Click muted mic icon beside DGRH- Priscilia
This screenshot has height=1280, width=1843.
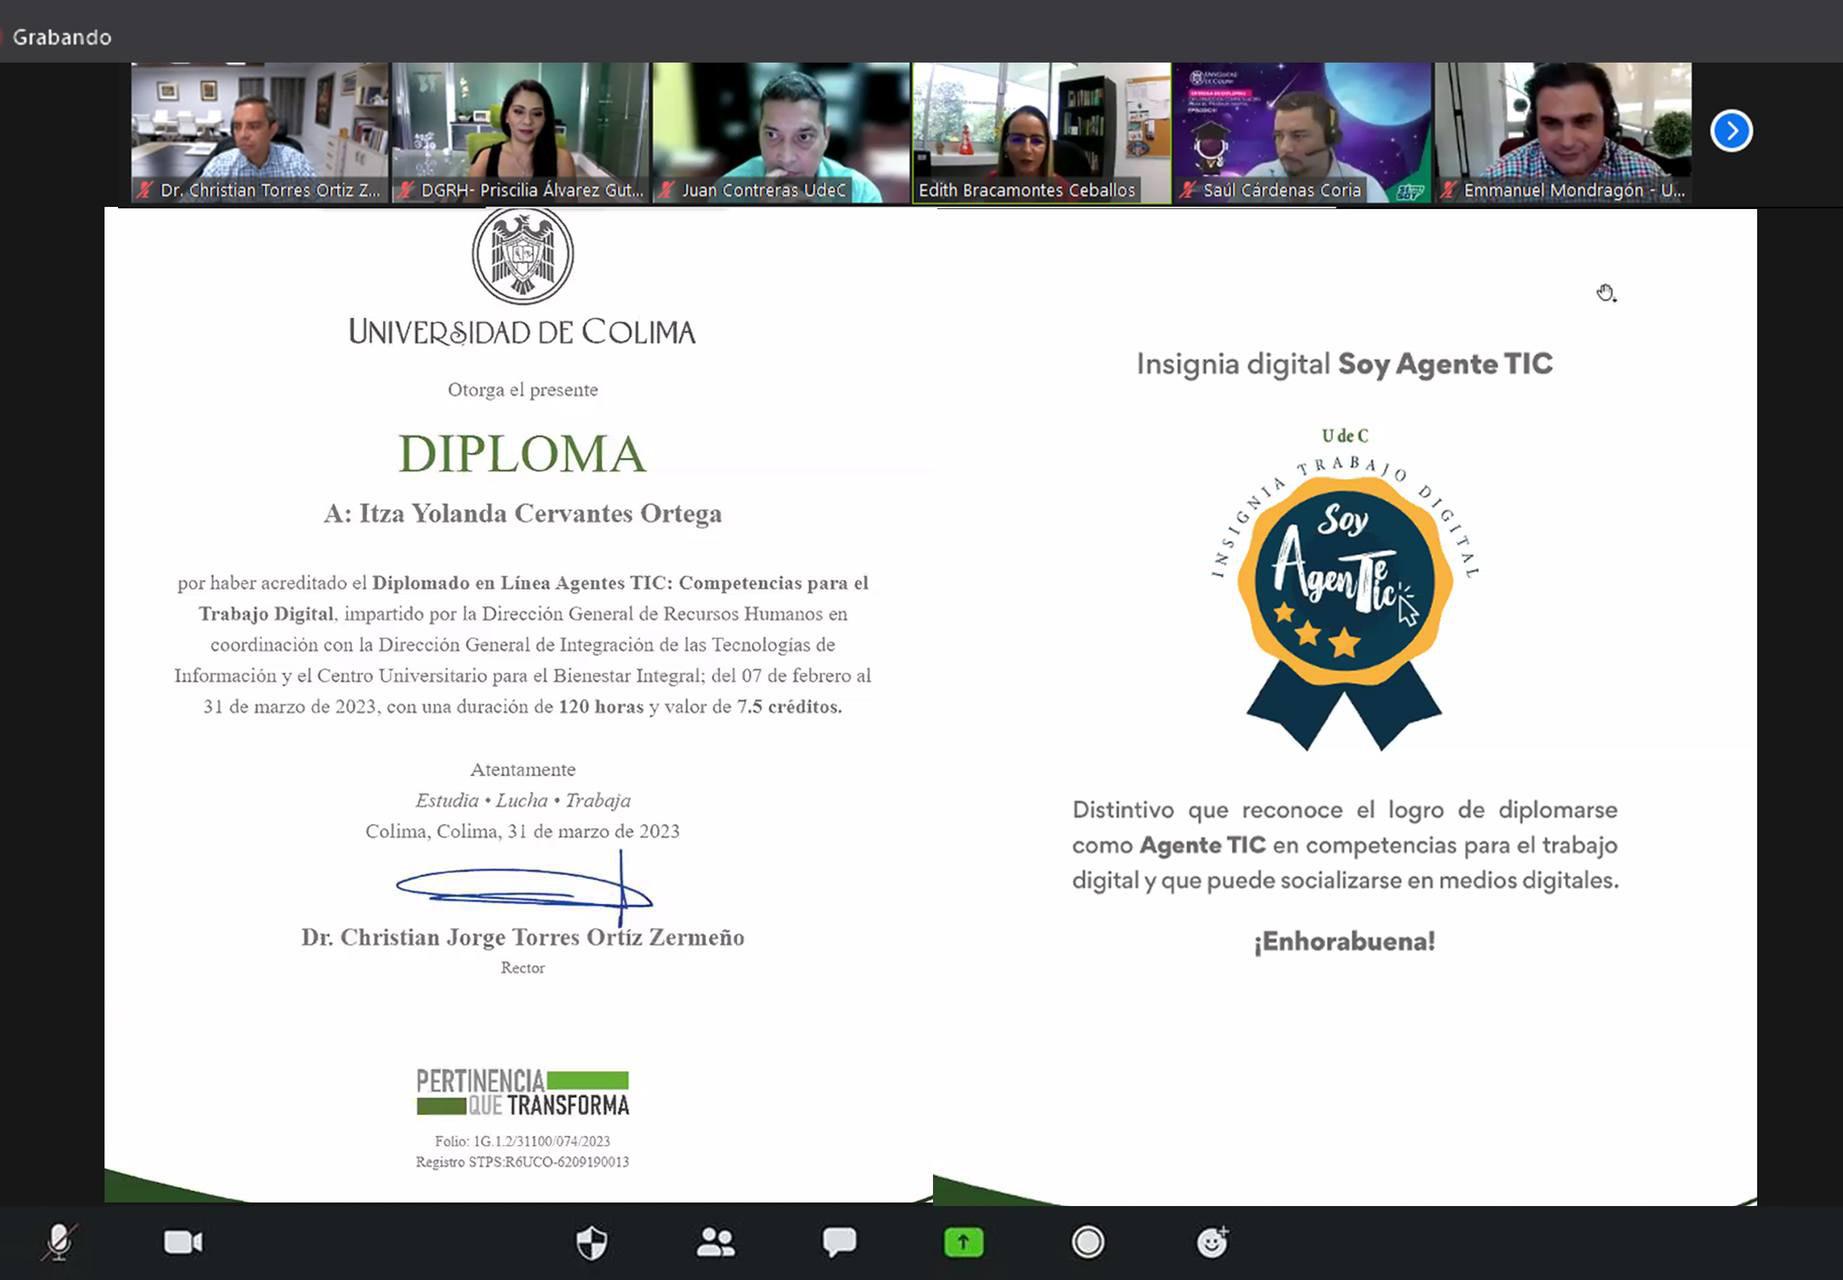tap(406, 190)
